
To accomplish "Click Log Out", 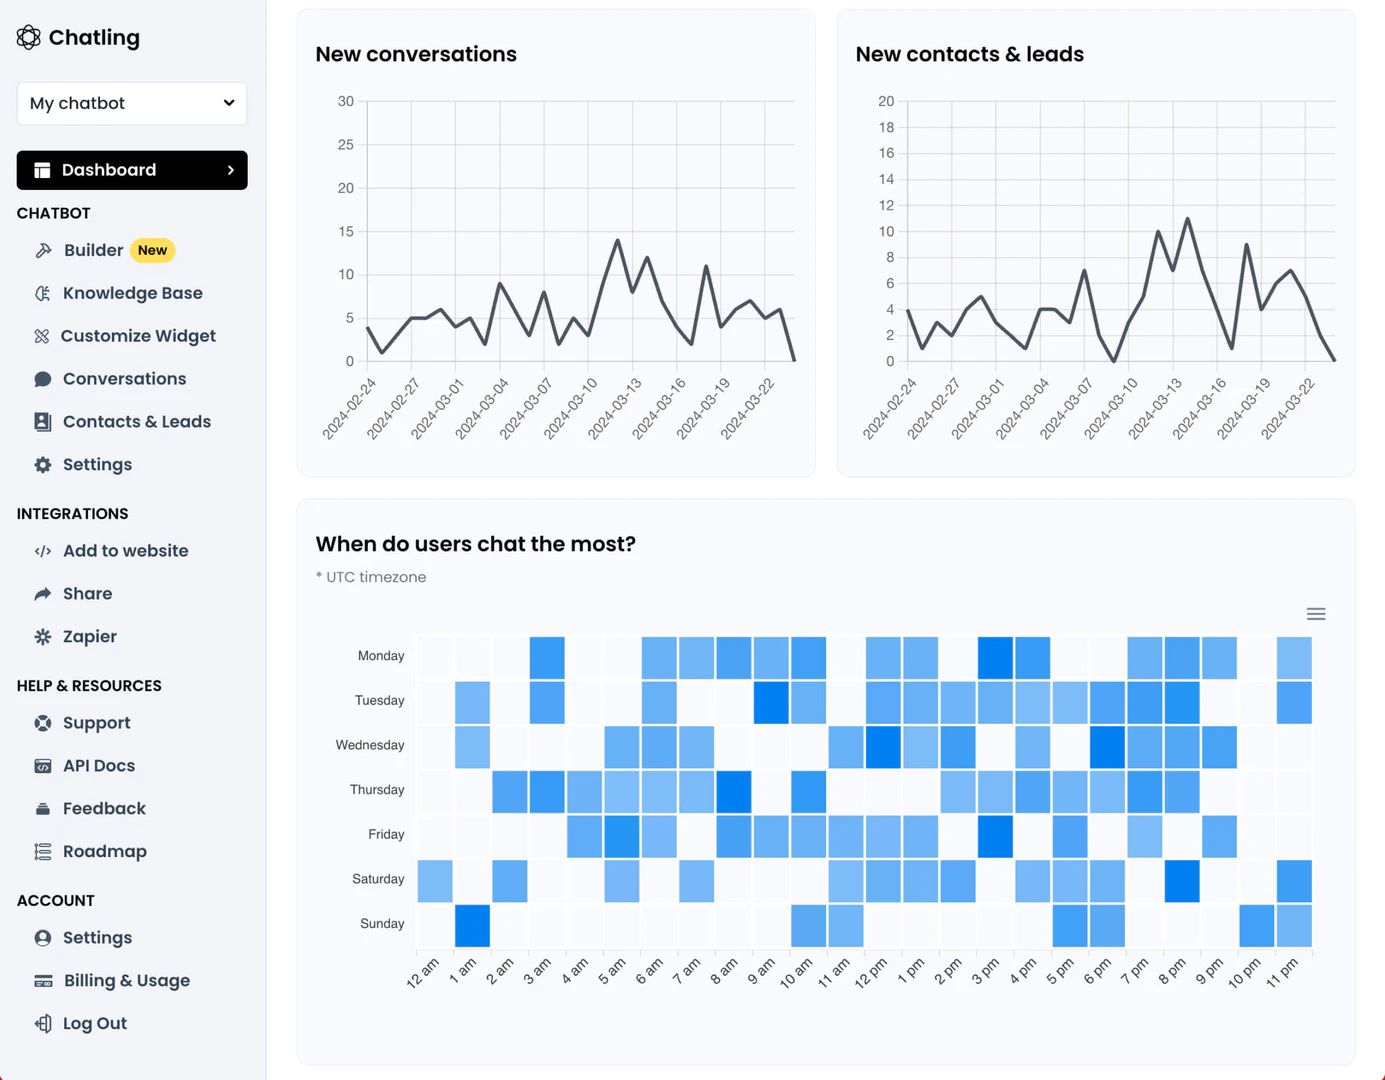I will point(94,1023).
